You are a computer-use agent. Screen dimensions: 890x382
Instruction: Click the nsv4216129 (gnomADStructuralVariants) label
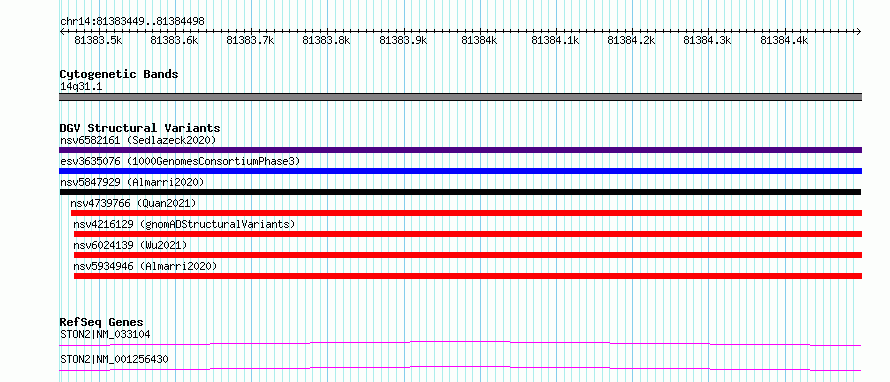coord(184,224)
